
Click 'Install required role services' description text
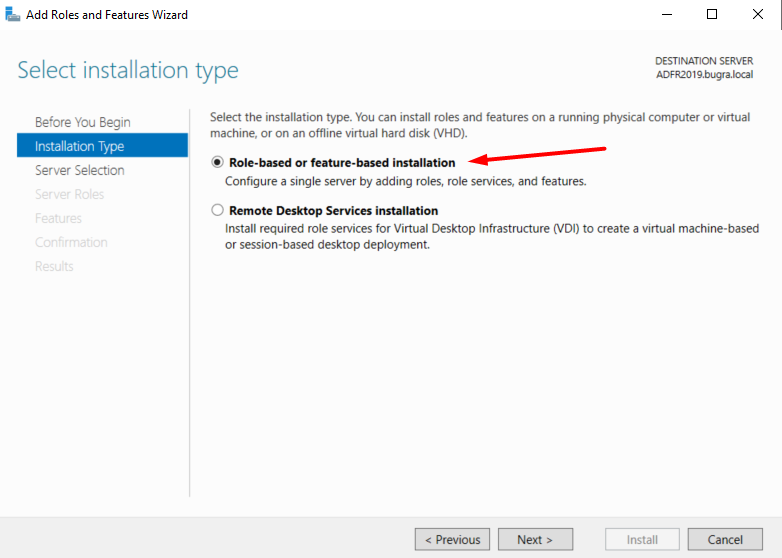click(492, 236)
